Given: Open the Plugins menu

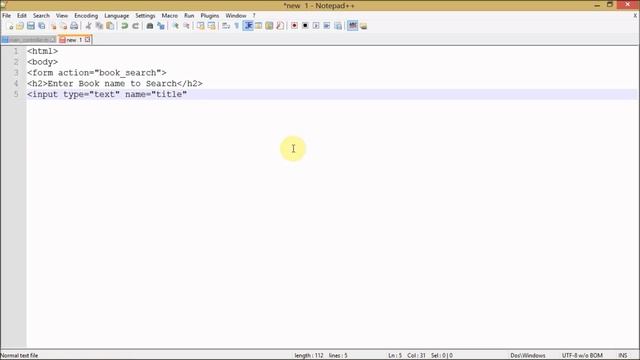Looking at the screenshot, I should click(209, 16).
